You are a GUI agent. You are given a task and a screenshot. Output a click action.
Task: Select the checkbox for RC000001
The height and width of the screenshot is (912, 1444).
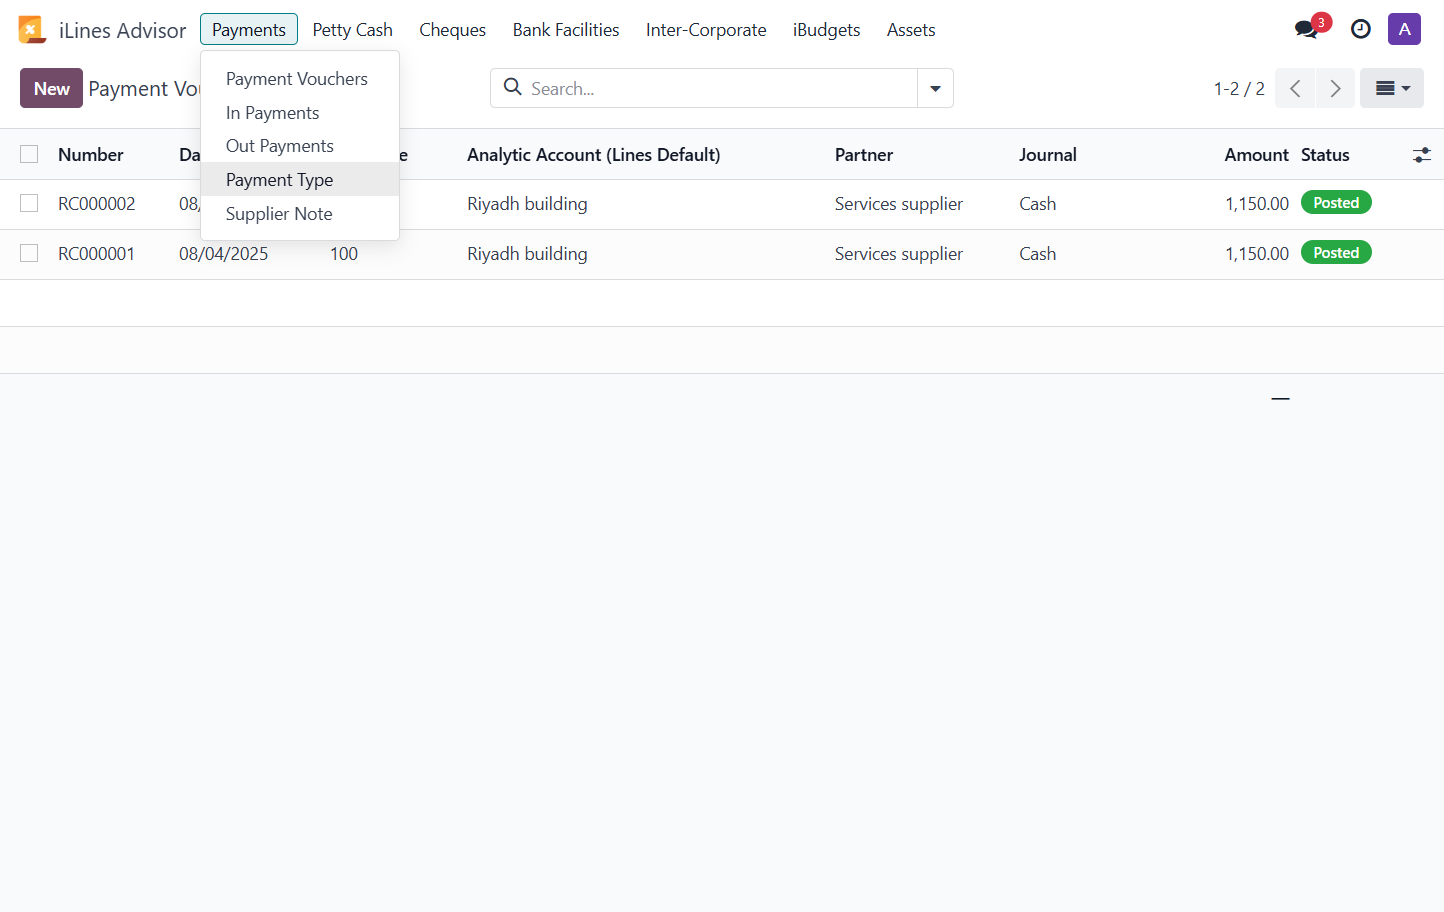click(29, 253)
